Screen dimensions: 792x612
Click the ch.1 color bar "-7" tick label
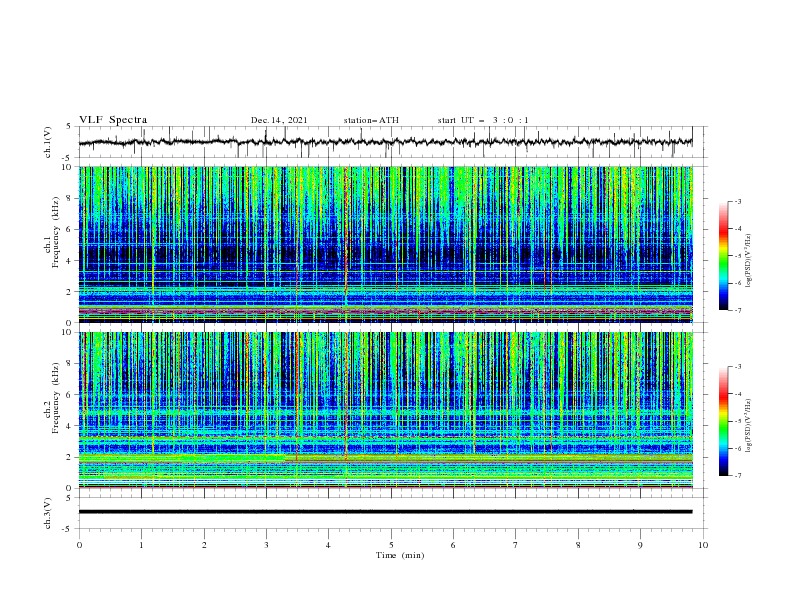737,310
